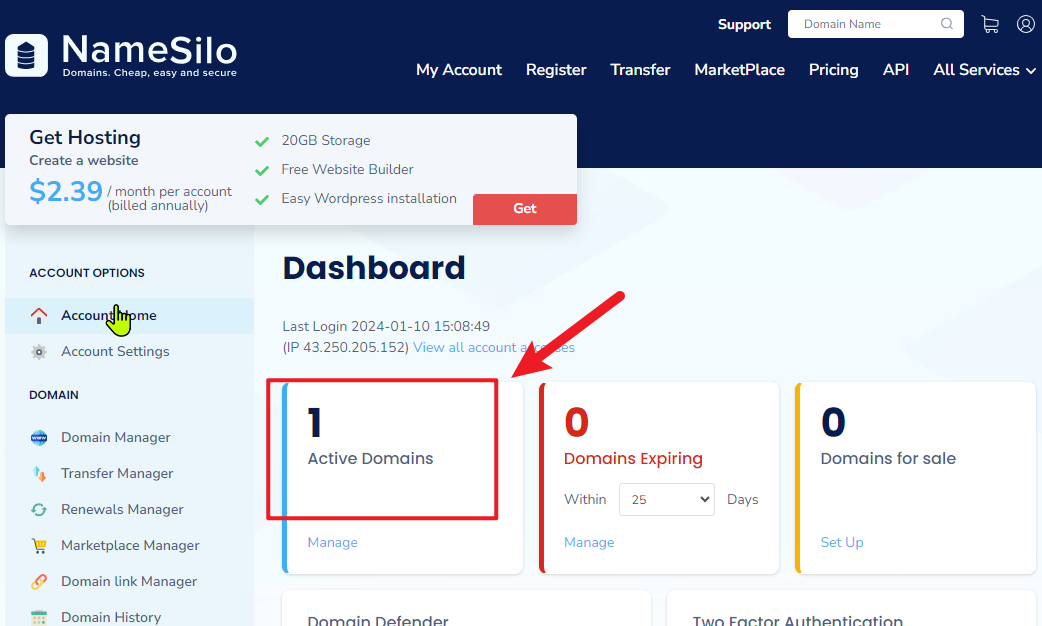Open Domain Manager from the sidebar

(x=116, y=438)
